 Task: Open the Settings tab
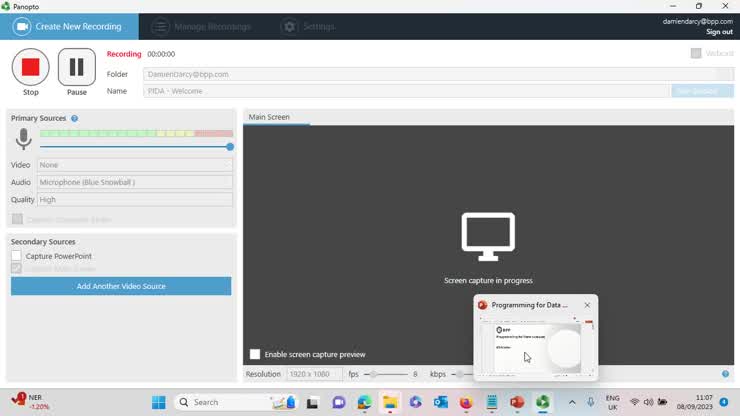308,26
